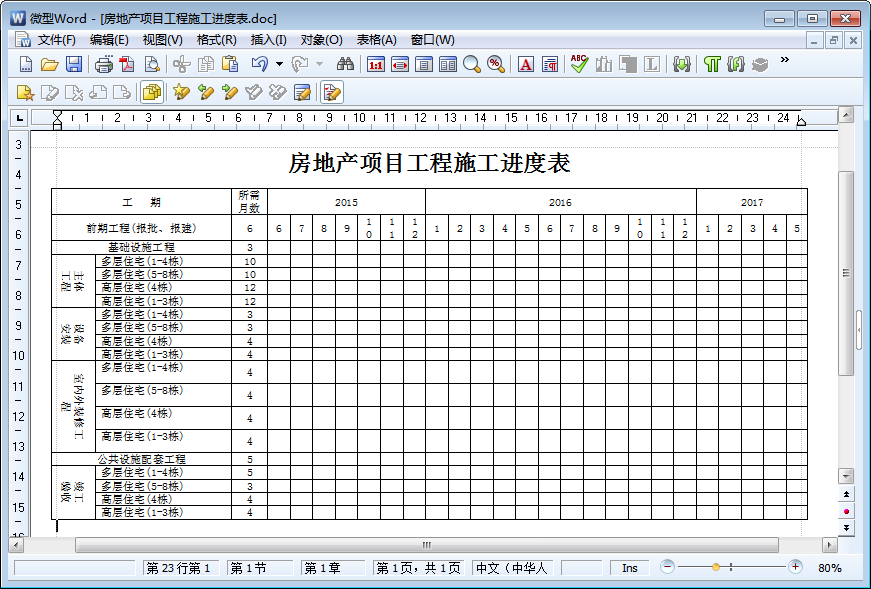Open a file with the folder icon

49,64
